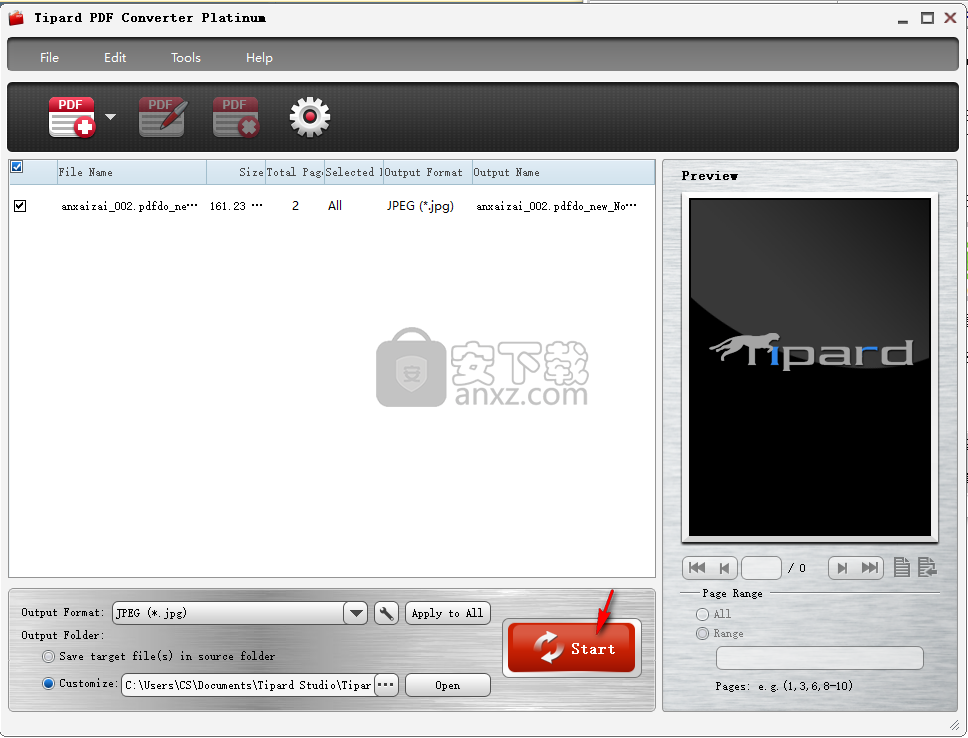Open Preferences gear icon in toolbar

coord(309,117)
